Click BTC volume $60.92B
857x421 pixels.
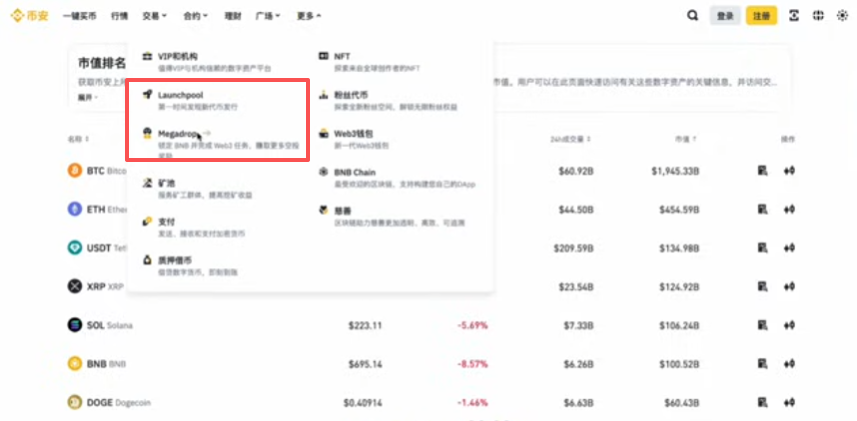576,171
